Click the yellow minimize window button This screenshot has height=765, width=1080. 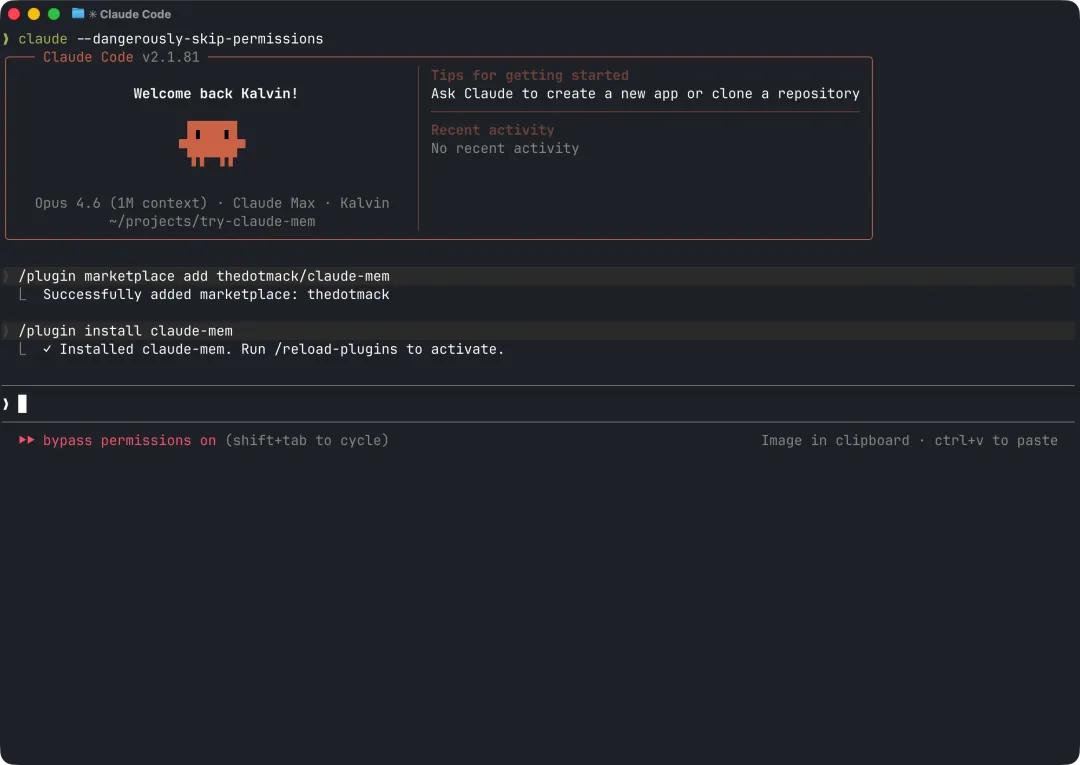click(34, 14)
